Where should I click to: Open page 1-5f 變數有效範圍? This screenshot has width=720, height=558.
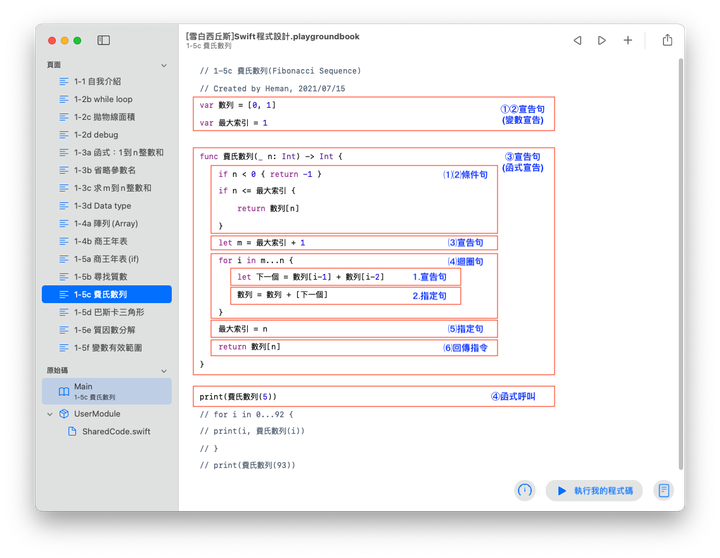[x=107, y=348]
